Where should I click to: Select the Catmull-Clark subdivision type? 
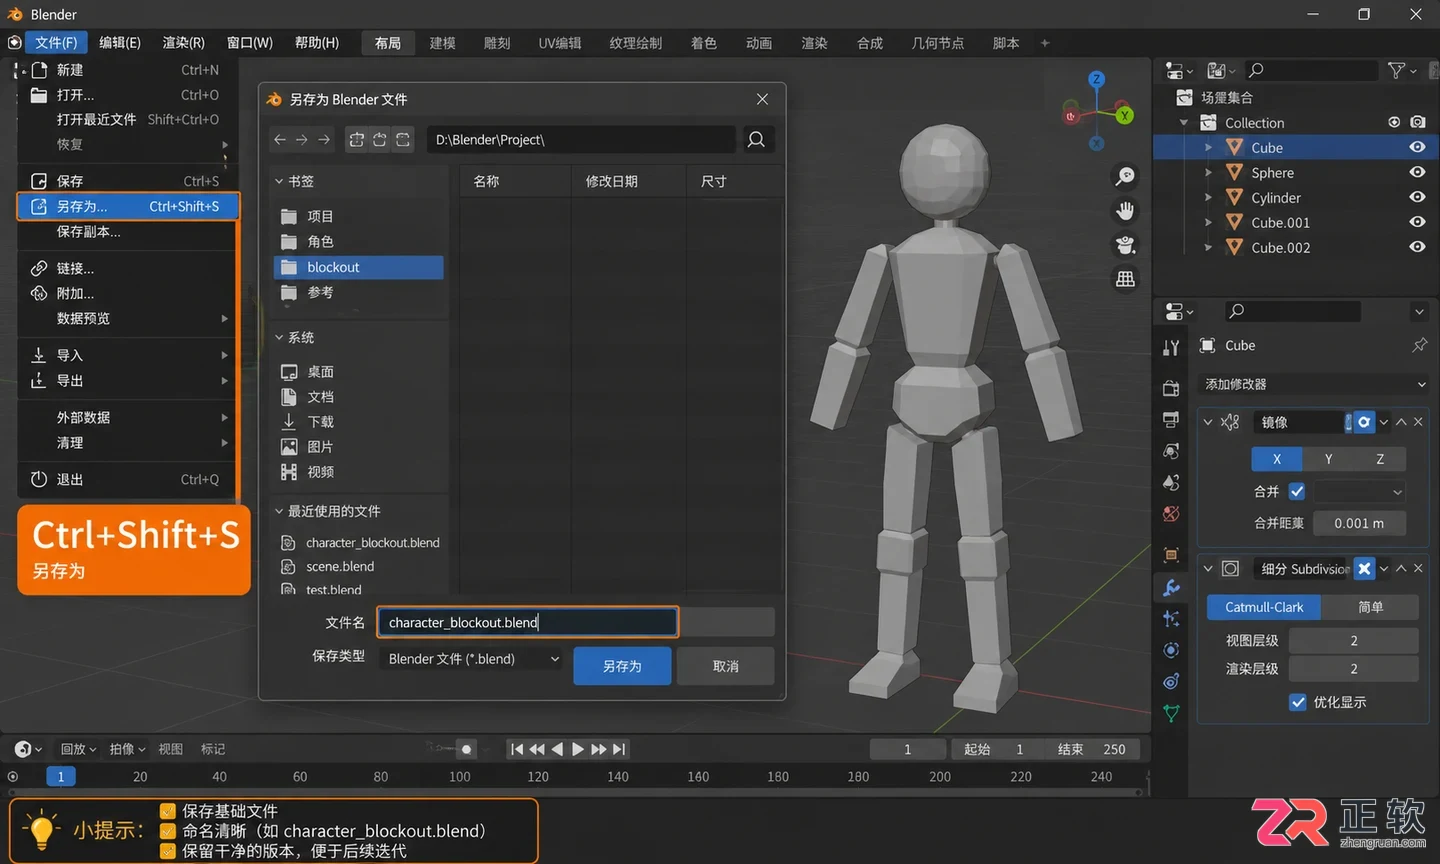pos(1264,607)
